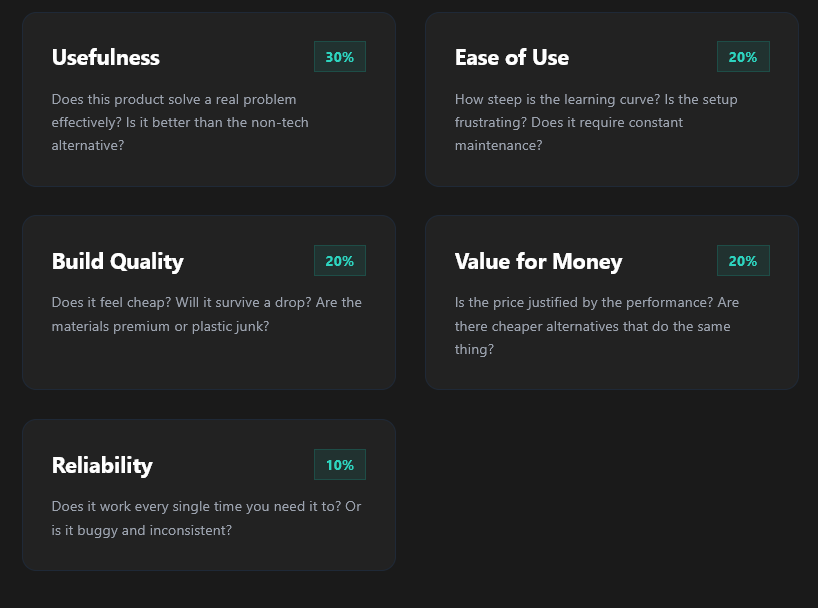Click the 10% weight badge

tap(339, 465)
